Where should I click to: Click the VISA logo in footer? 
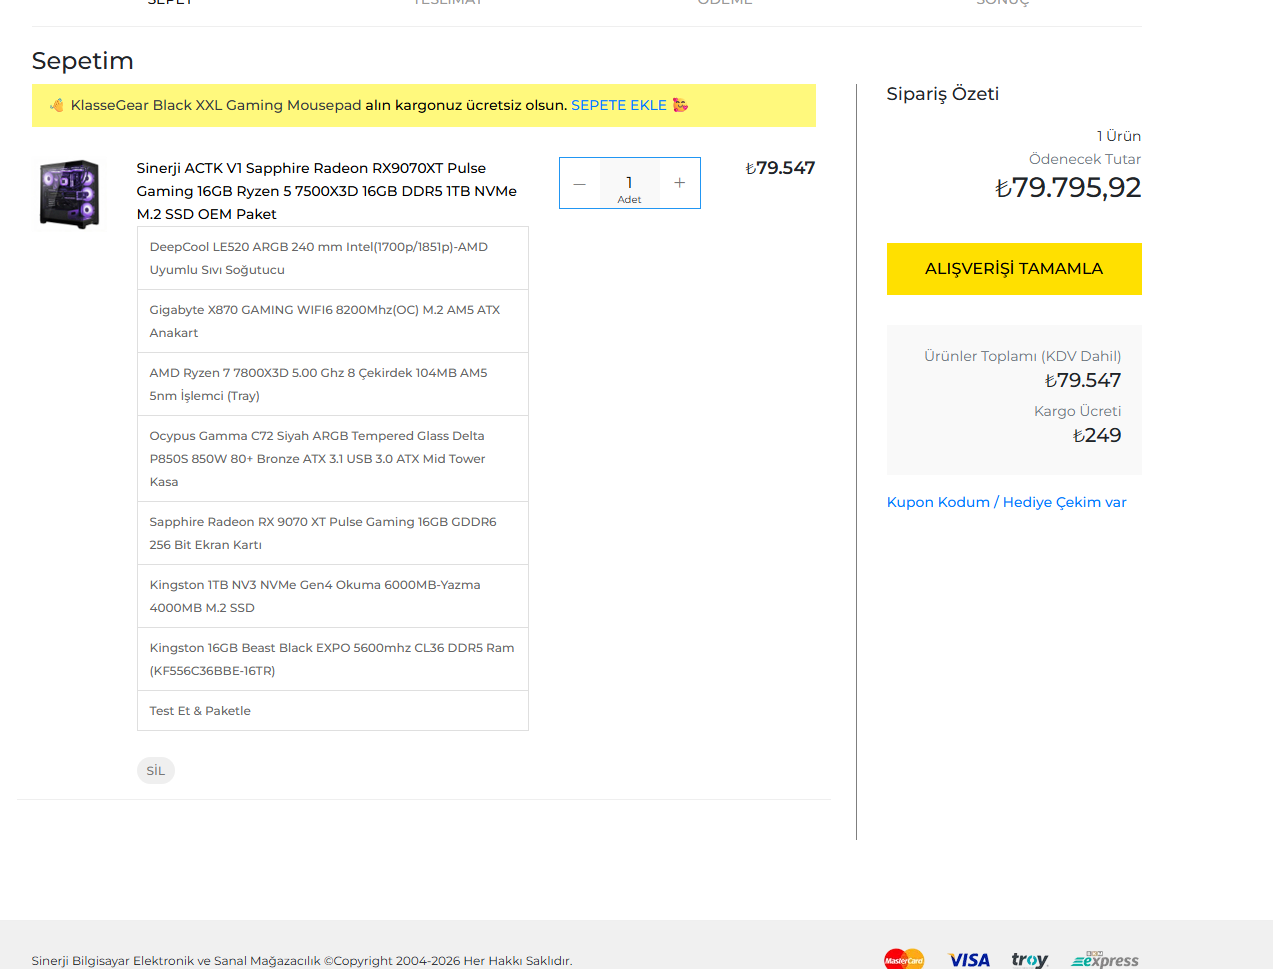969,960
